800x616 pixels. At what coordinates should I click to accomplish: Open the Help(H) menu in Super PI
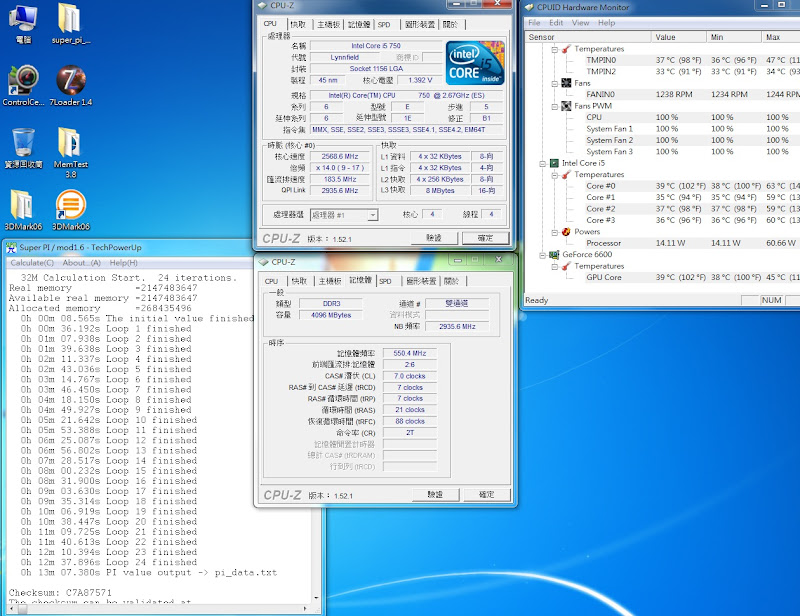coord(123,263)
